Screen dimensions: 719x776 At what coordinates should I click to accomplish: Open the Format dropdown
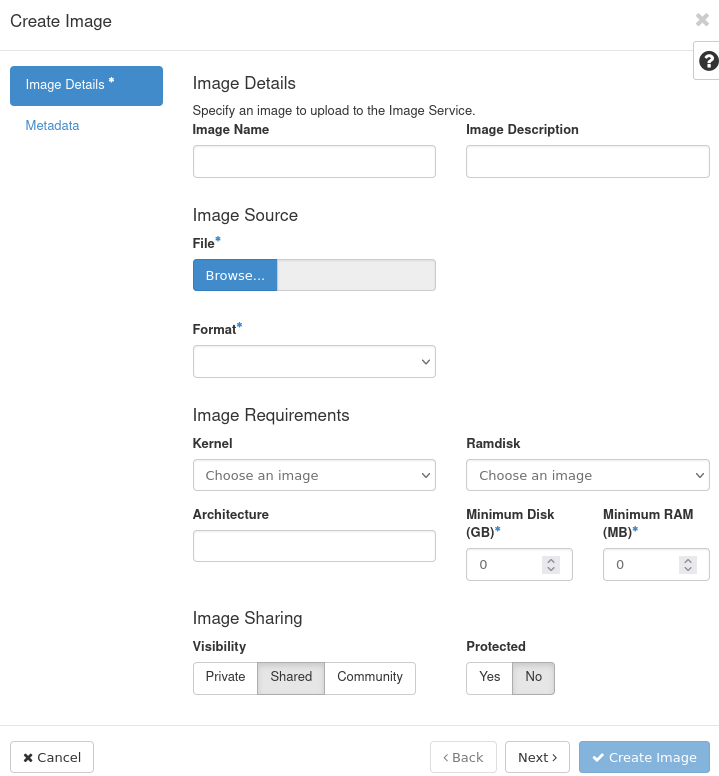(x=314, y=361)
